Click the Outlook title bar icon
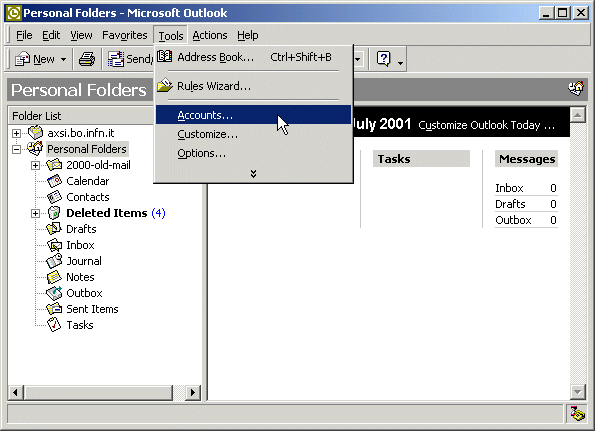The width and height of the screenshot is (595, 431). pyautogui.click(x=14, y=13)
